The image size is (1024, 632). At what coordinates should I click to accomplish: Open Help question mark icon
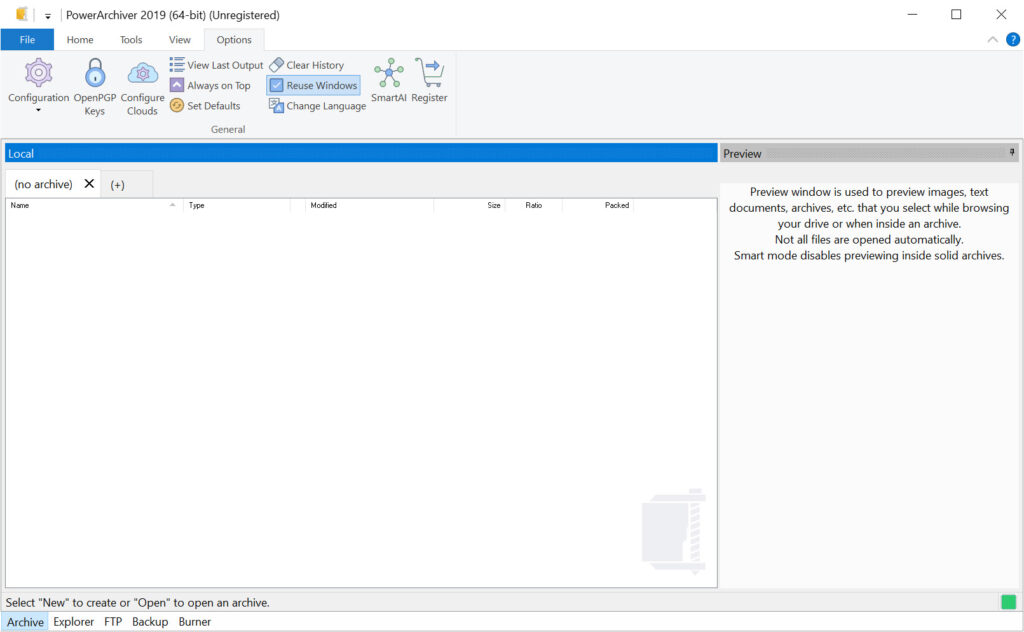click(x=1013, y=40)
